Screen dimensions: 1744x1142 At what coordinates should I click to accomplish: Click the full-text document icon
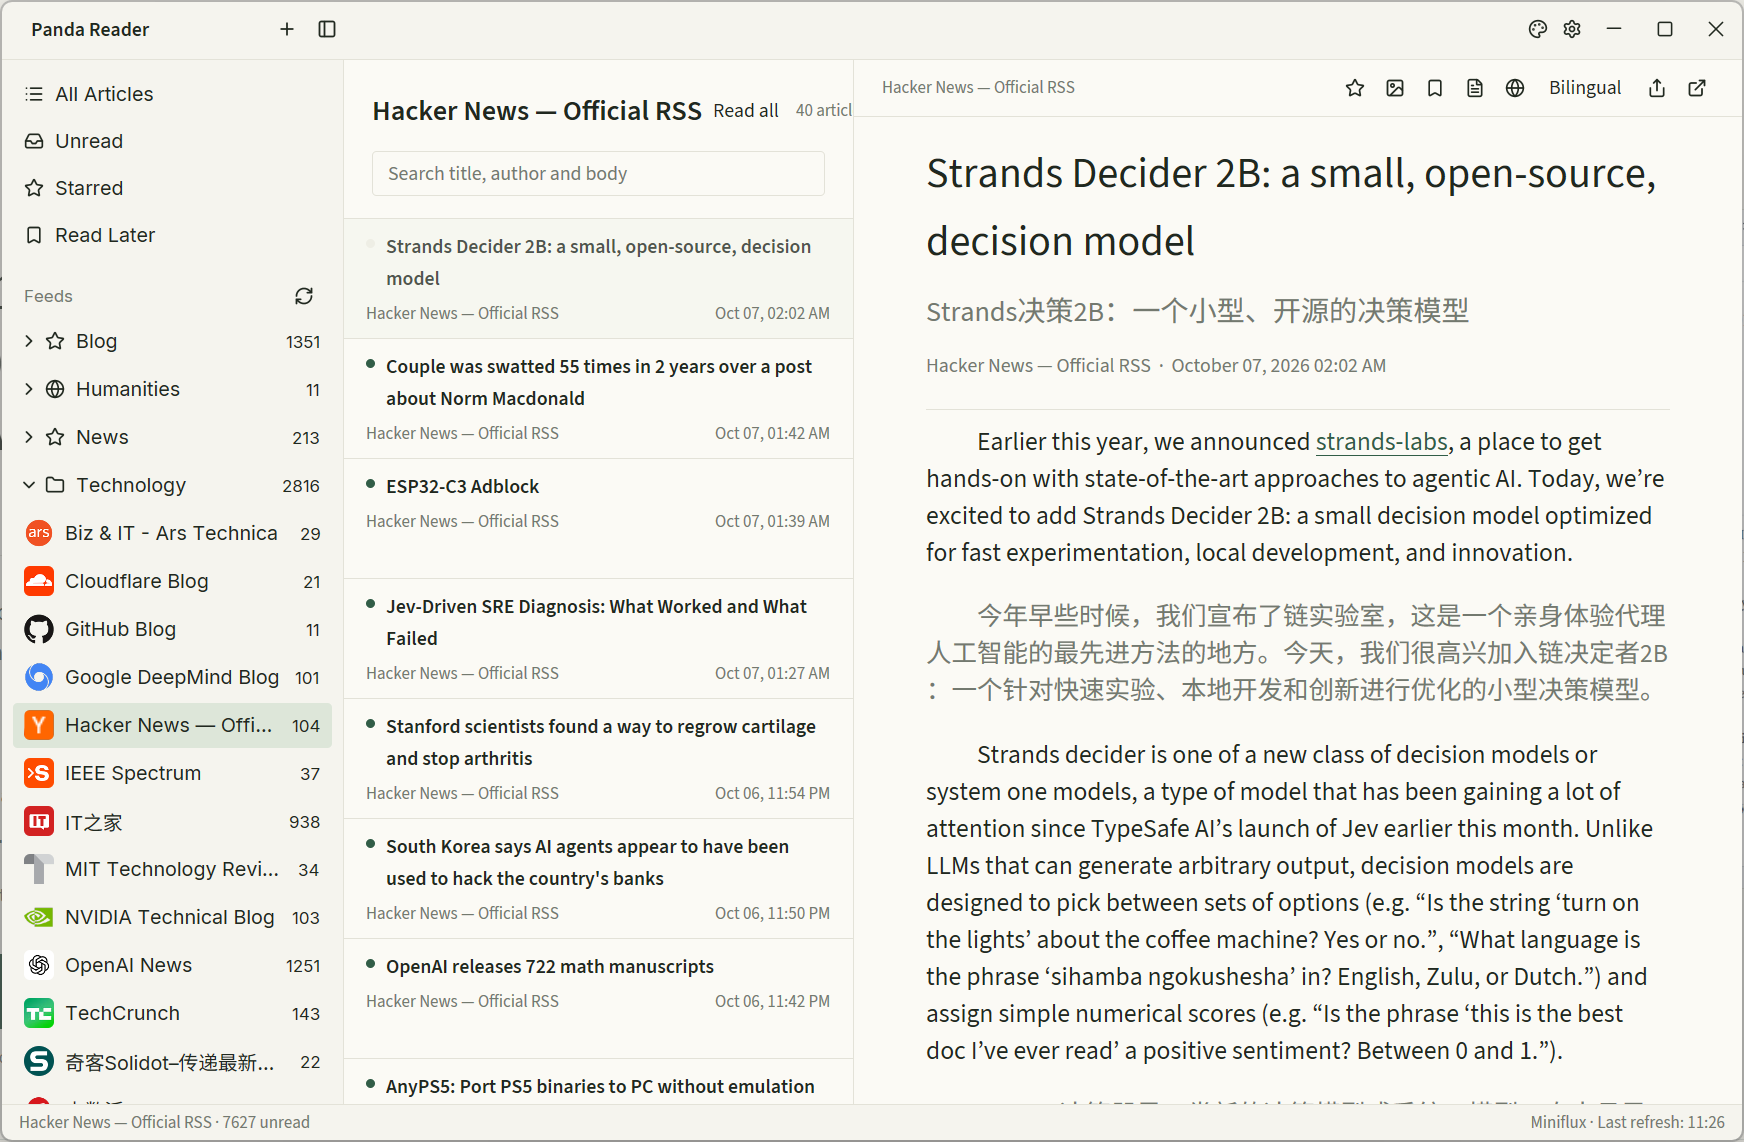click(1475, 88)
